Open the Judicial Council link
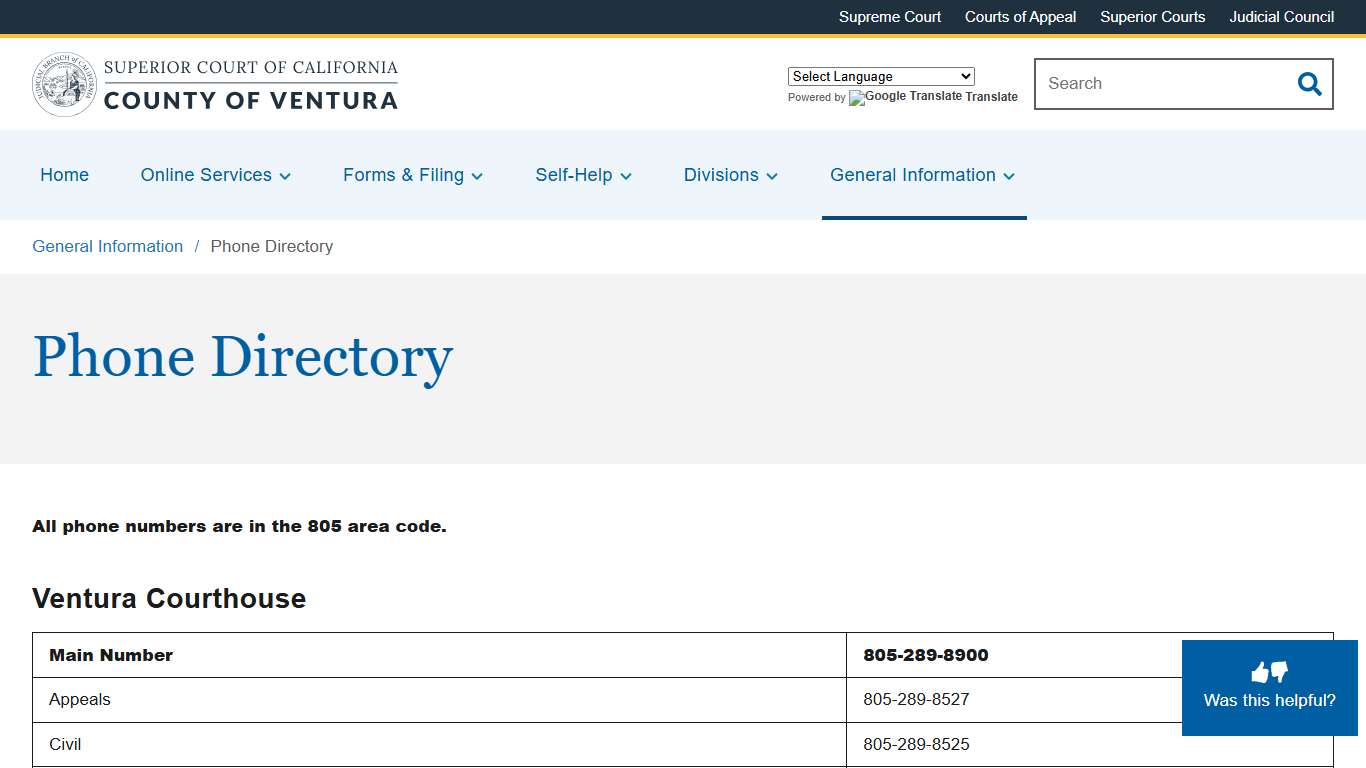The width and height of the screenshot is (1366, 768). point(1281,17)
